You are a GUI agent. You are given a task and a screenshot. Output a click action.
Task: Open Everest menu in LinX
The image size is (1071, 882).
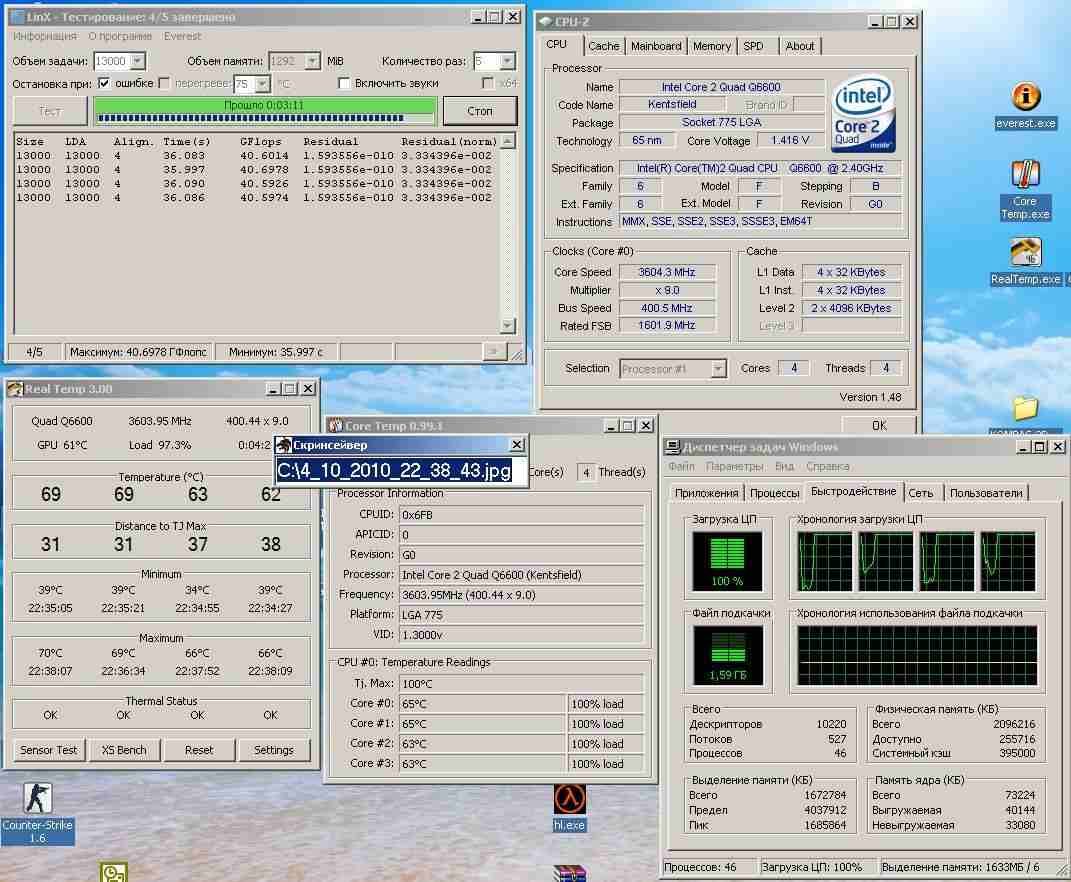click(182, 36)
